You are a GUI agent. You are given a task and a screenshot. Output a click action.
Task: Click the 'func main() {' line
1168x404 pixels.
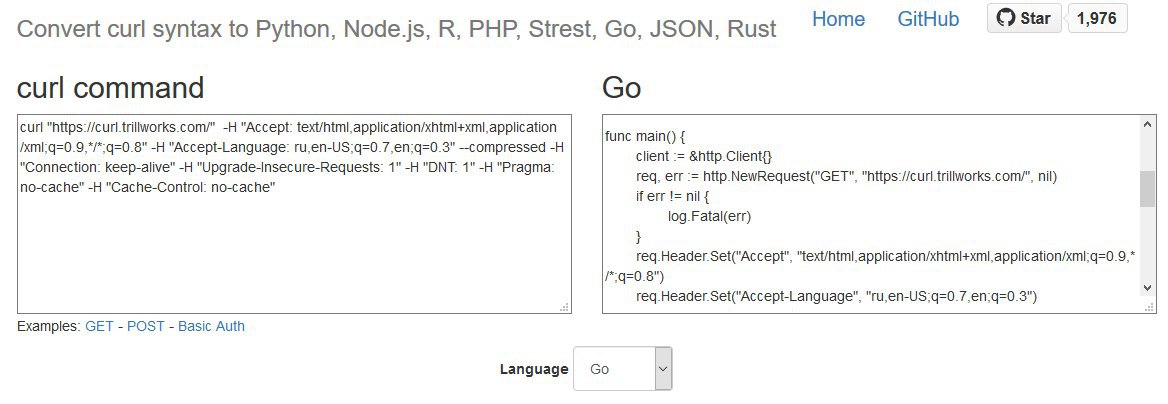(645, 136)
